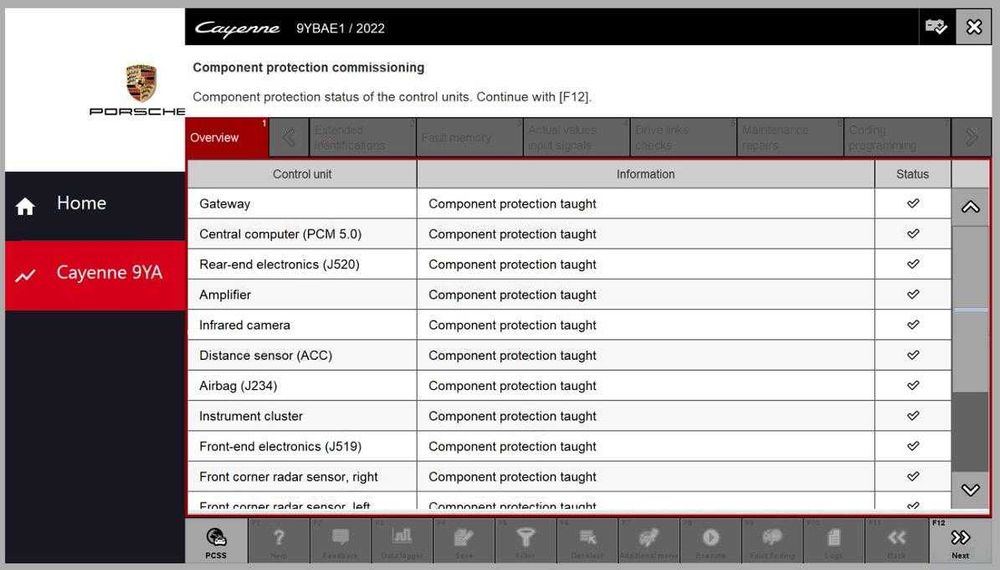Click the Infrared camera status check mark
Image resolution: width=1000 pixels, height=570 pixels.
pos(913,325)
